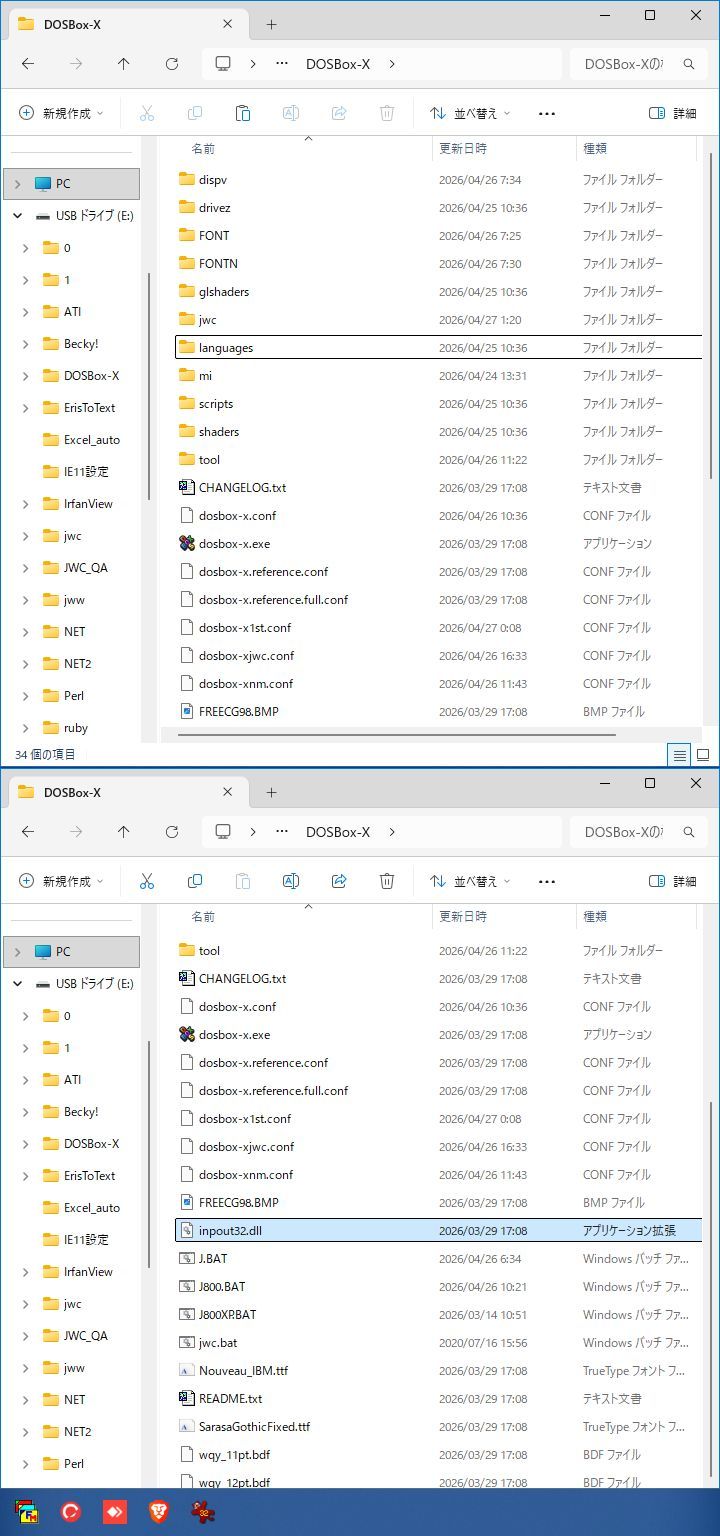Viewport: 720px width, 1536px height.
Task: Open the 並べ替え sort dropdown in lower window
Action: pyautogui.click(x=470, y=881)
